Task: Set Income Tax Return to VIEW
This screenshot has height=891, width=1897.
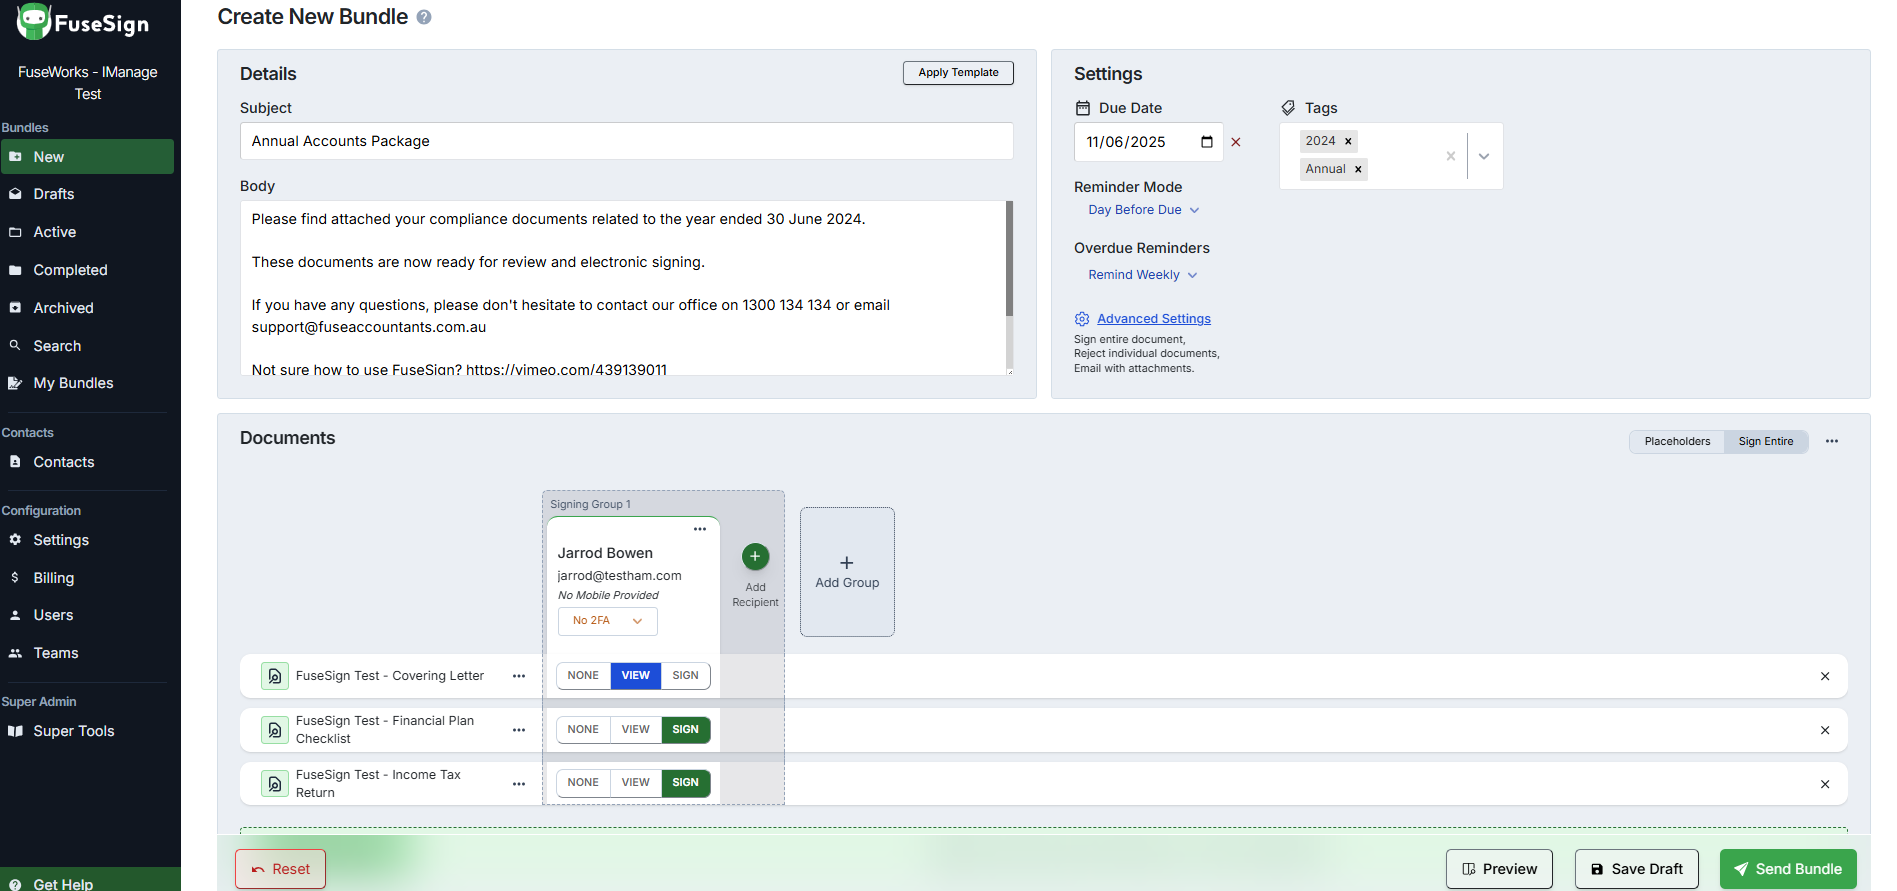Action: [x=635, y=783]
